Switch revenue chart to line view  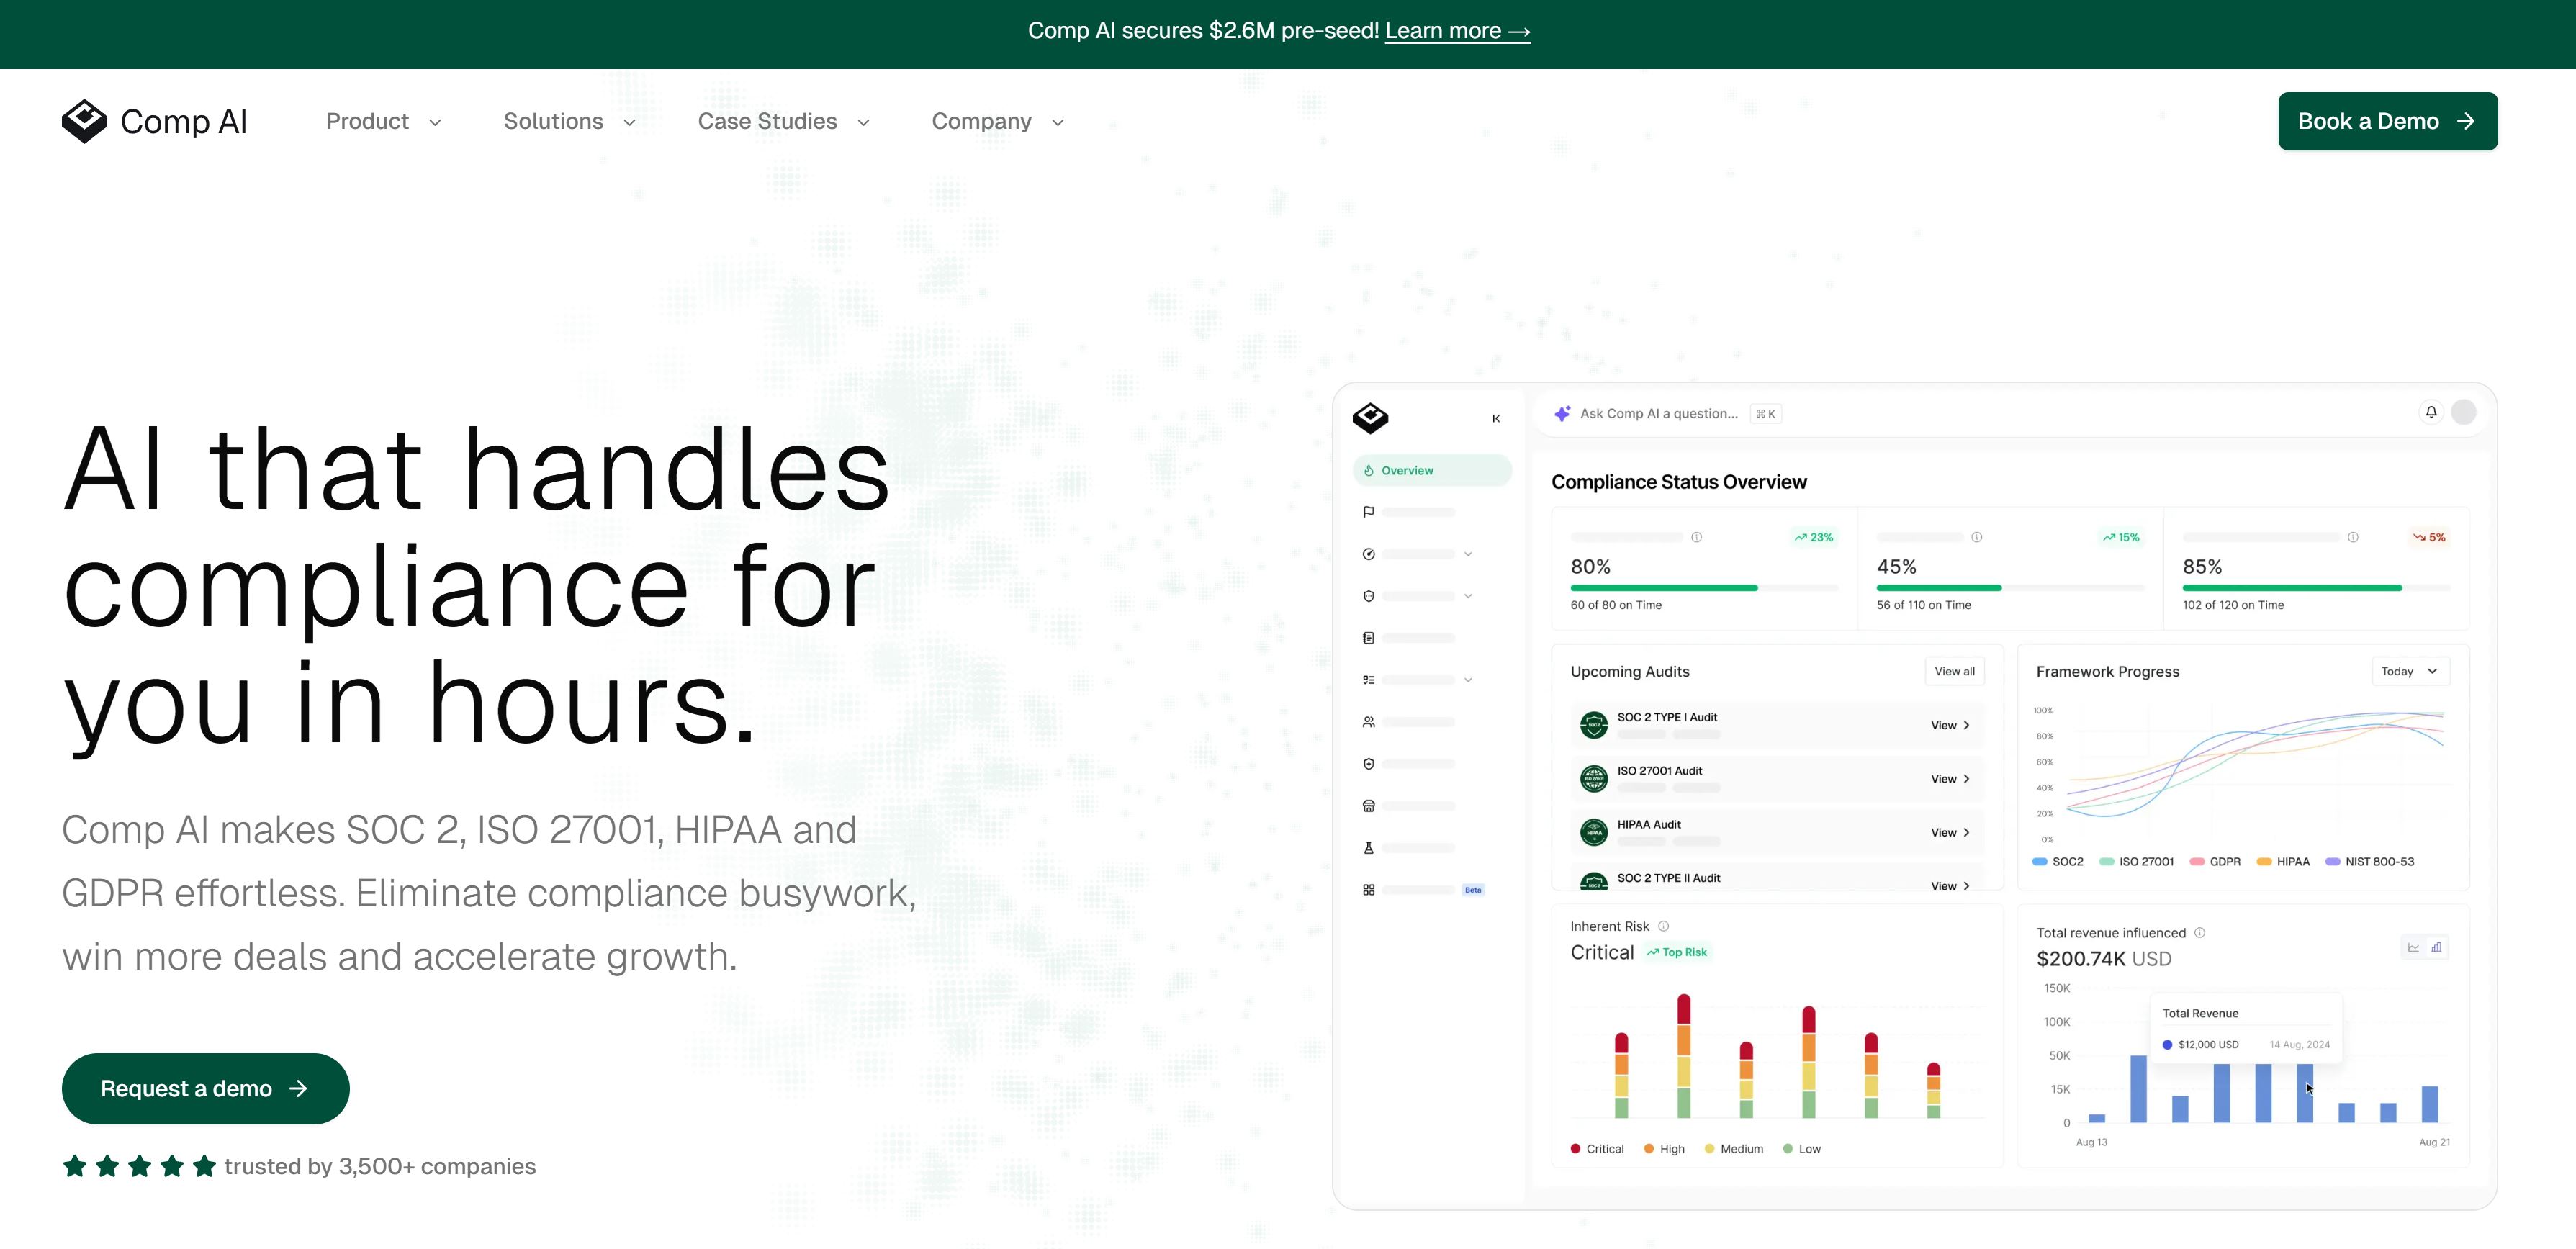click(x=2413, y=947)
